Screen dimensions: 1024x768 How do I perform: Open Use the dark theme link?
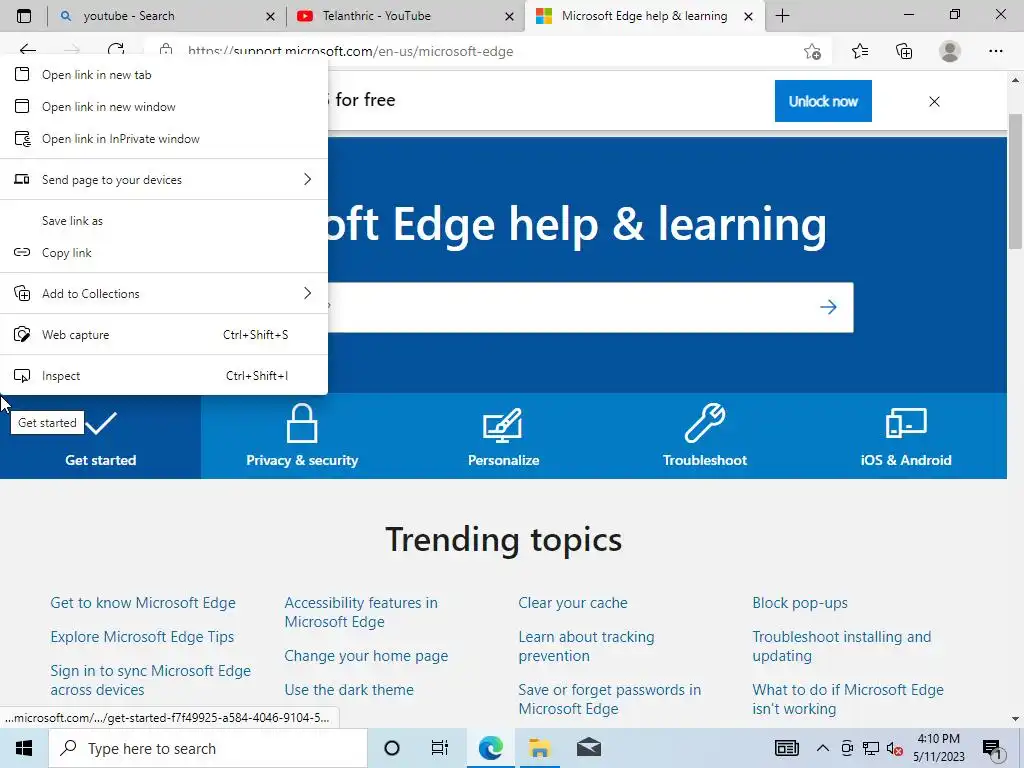tap(349, 690)
